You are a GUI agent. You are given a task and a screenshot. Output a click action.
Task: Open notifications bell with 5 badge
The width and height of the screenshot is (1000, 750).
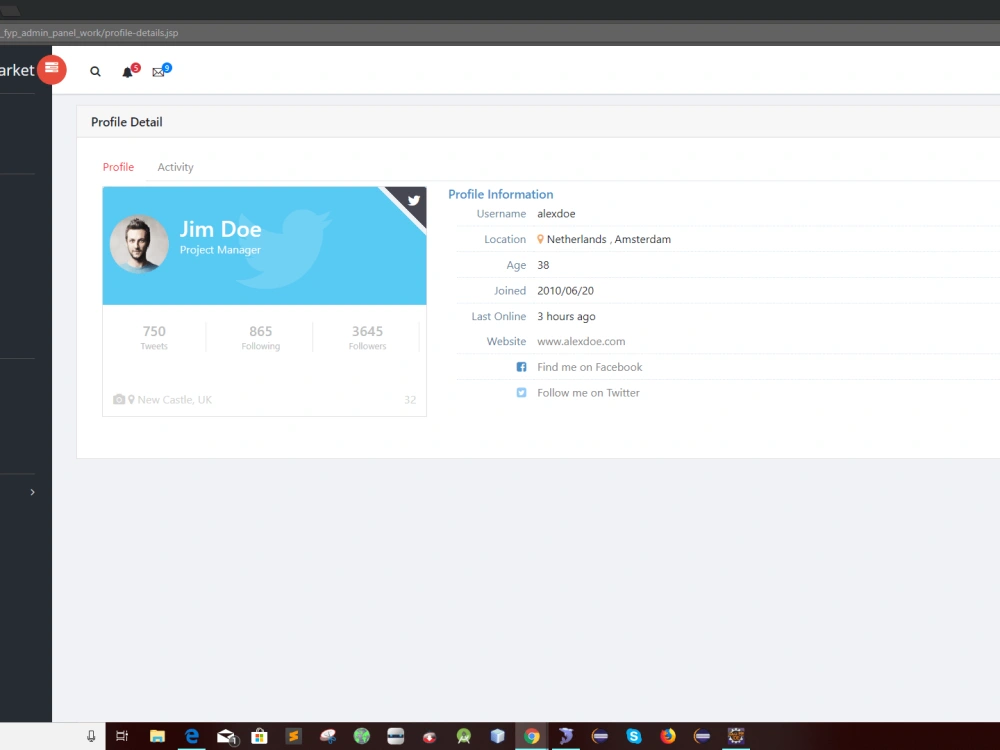pos(130,71)
